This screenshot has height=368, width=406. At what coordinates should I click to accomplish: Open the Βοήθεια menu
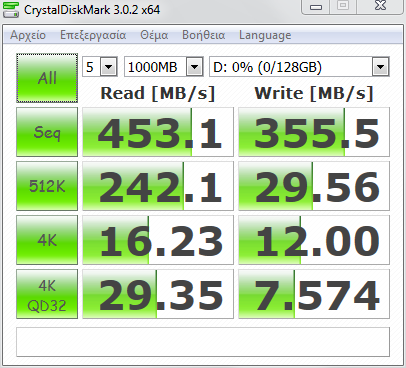203,35
